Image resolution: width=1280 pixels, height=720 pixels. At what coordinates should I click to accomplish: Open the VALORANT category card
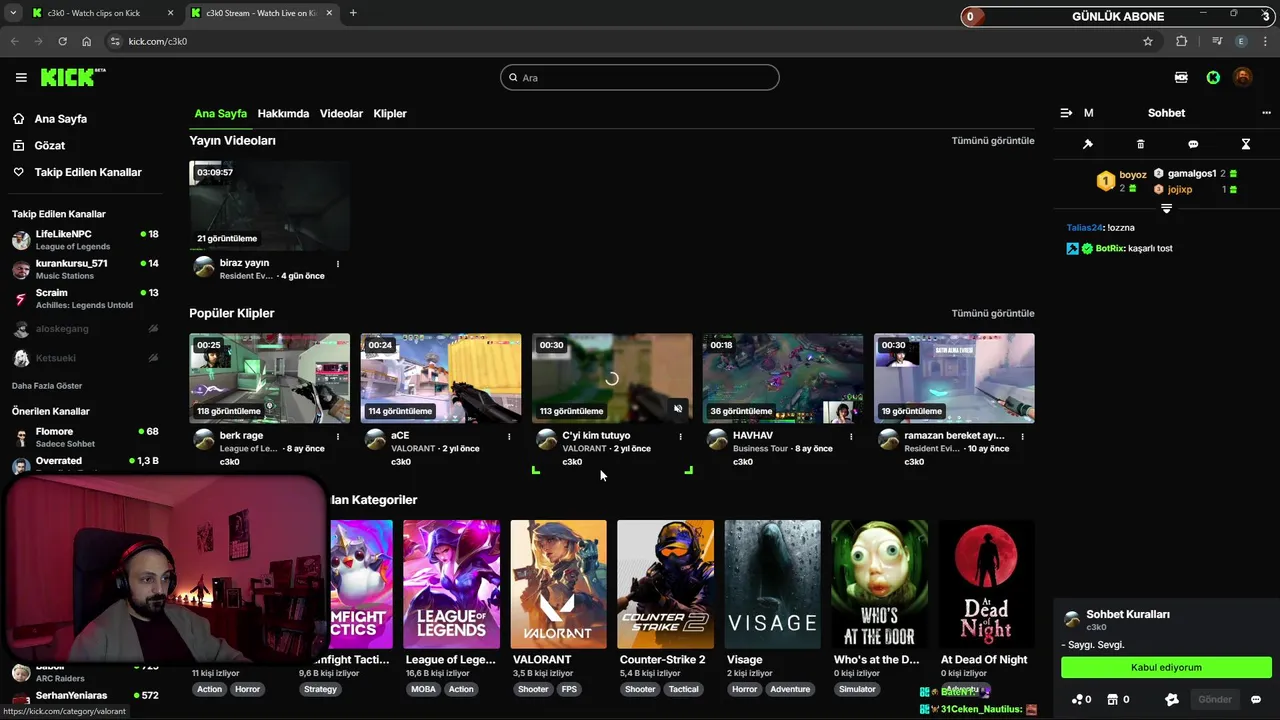[558, 584]
